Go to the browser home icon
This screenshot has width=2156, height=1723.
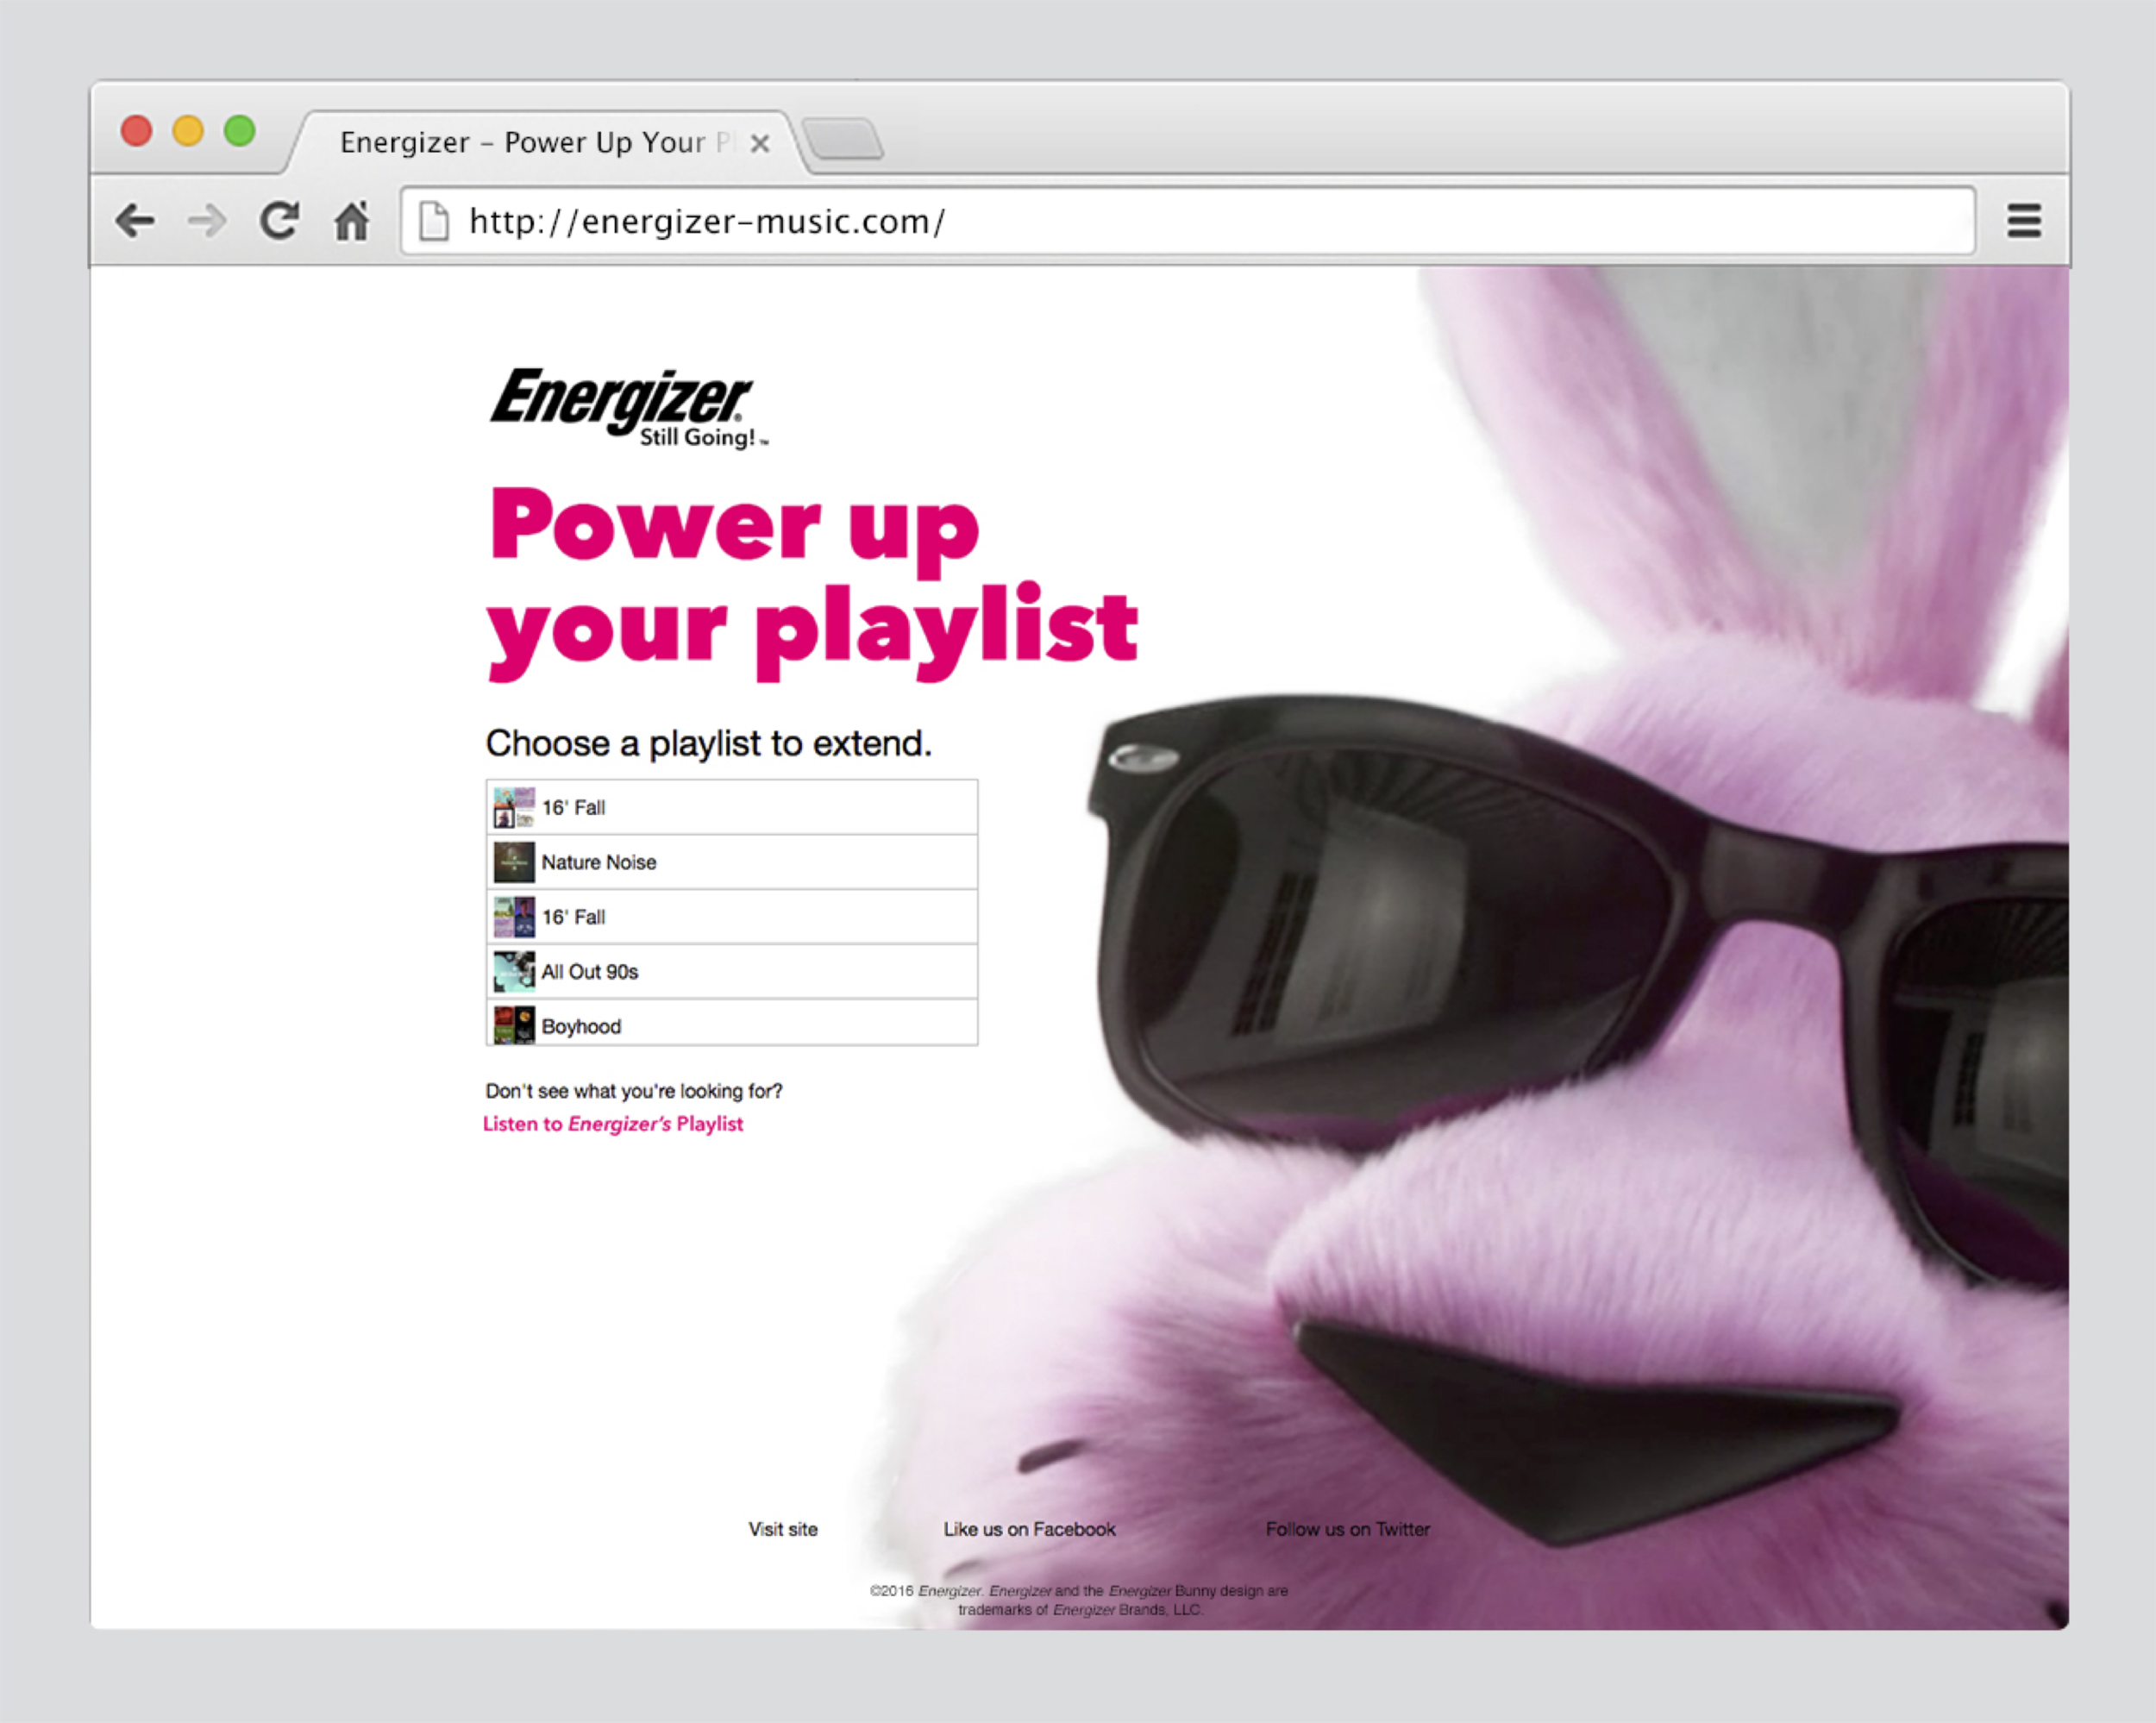tap(351, 221)
